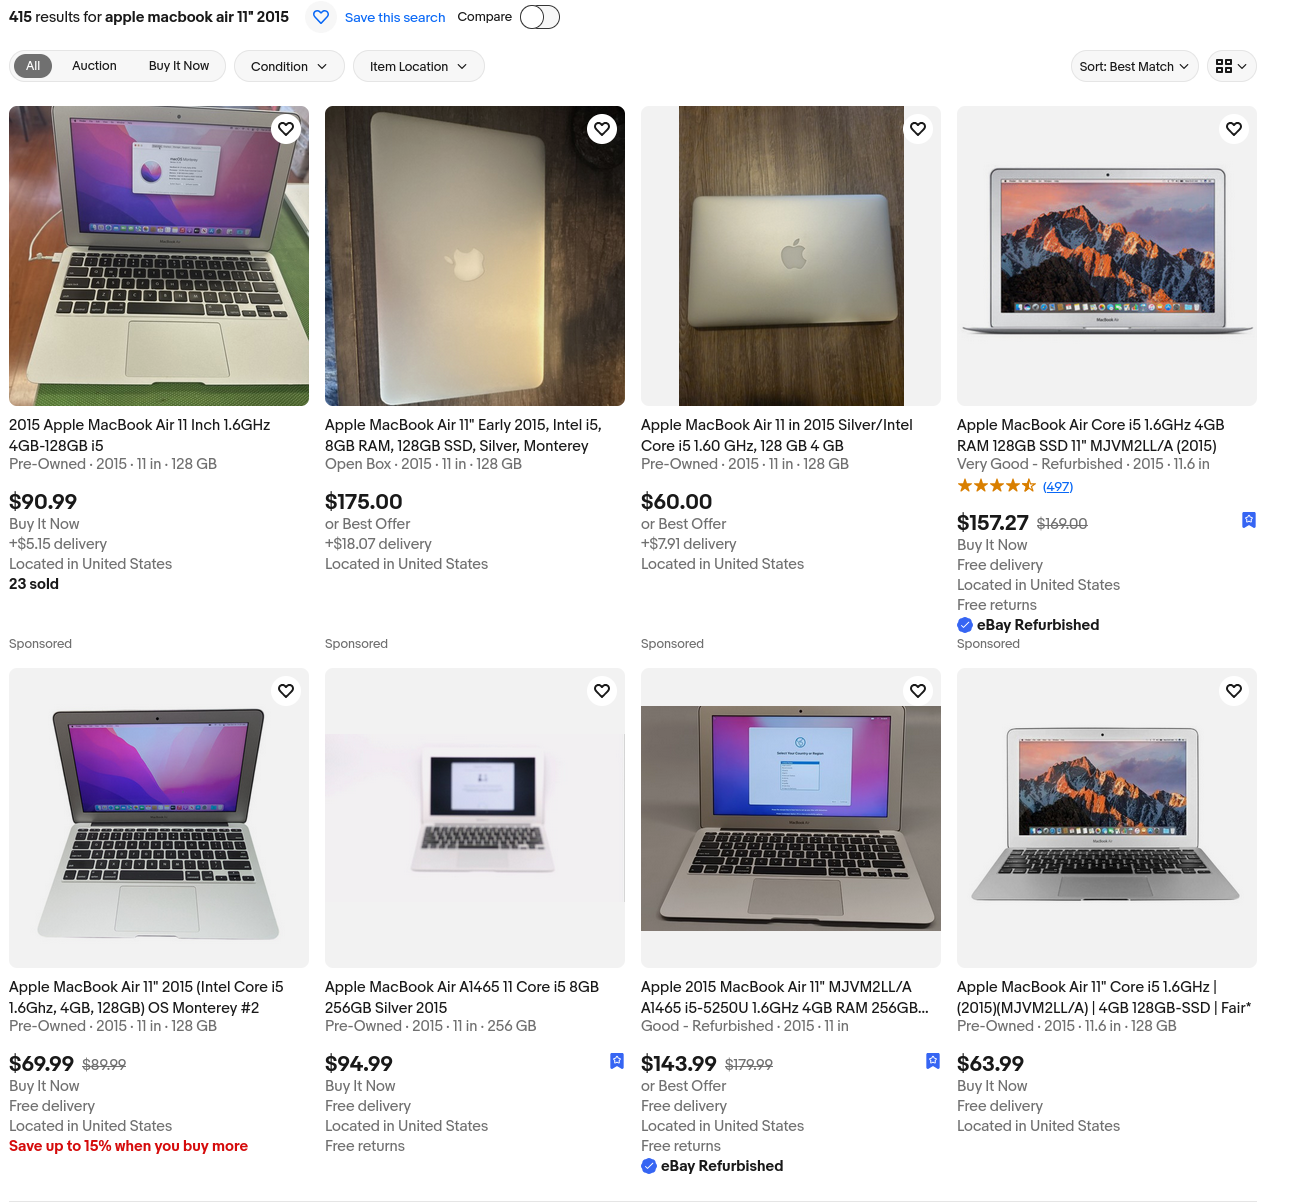This screenshot has width=1312, height=1204.
Task: Toggle the Compare switch on
Action: pos(539,17)
